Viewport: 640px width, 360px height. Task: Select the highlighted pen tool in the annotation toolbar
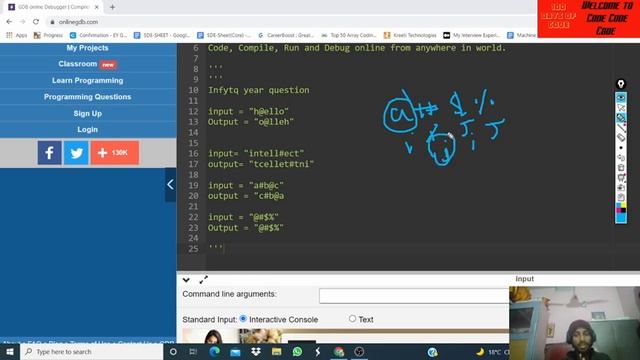(621, 118)
